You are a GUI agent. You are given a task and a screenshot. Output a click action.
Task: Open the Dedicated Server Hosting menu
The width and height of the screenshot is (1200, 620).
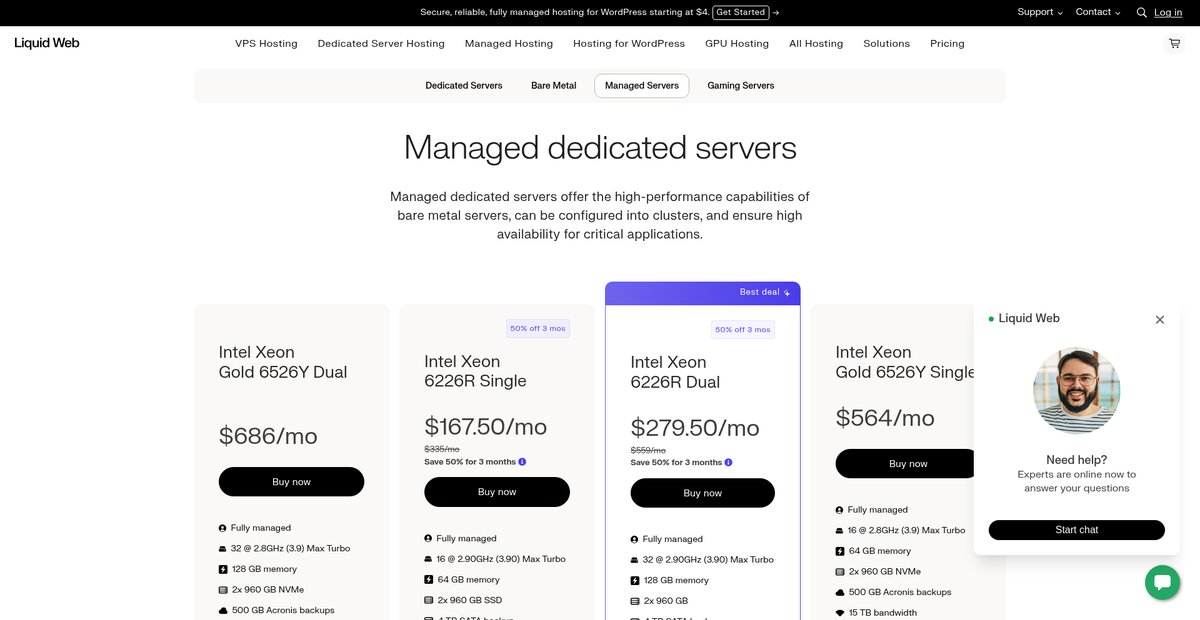click(x=381, y=44)
